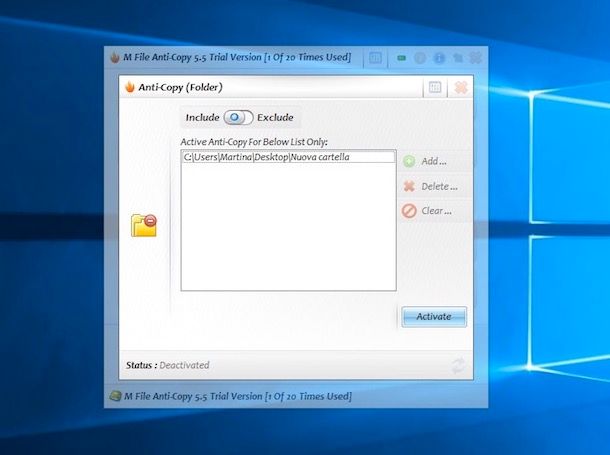Open the grid icon in Anti-Copy (Folder) header

click(435, 87)
